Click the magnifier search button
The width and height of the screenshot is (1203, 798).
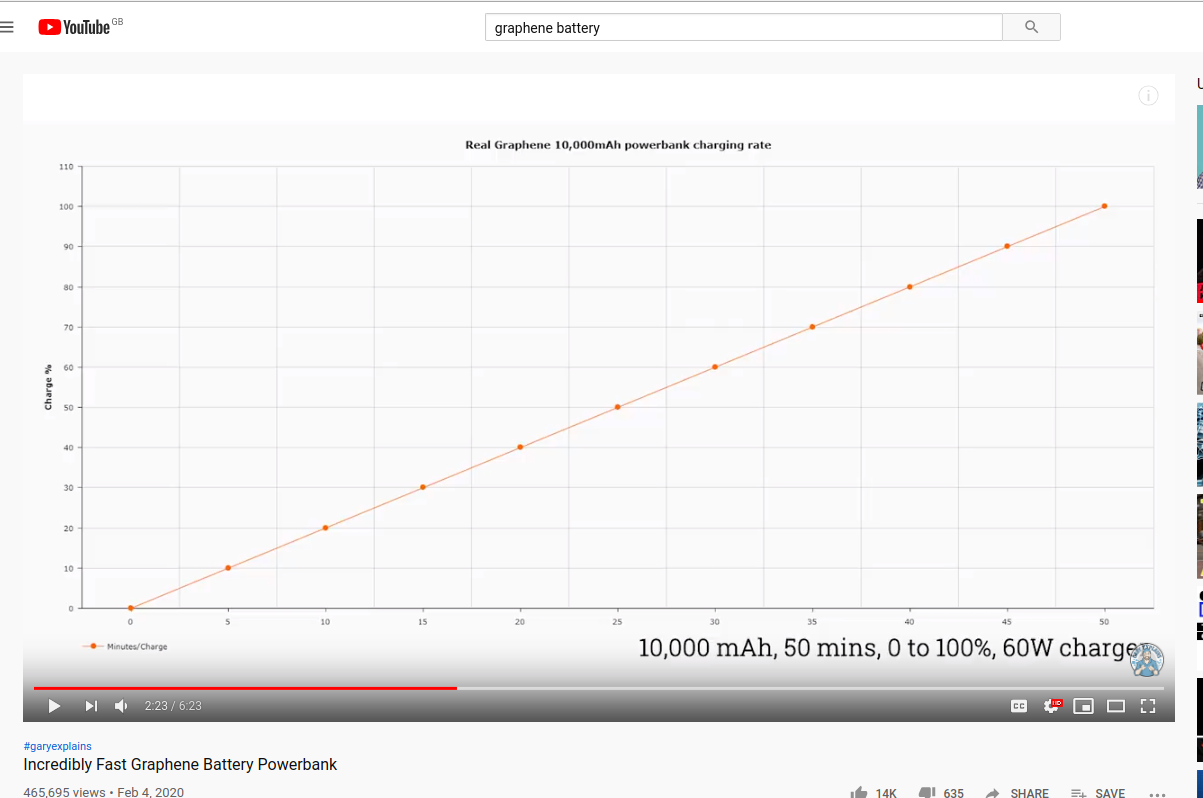point(1031,27)
